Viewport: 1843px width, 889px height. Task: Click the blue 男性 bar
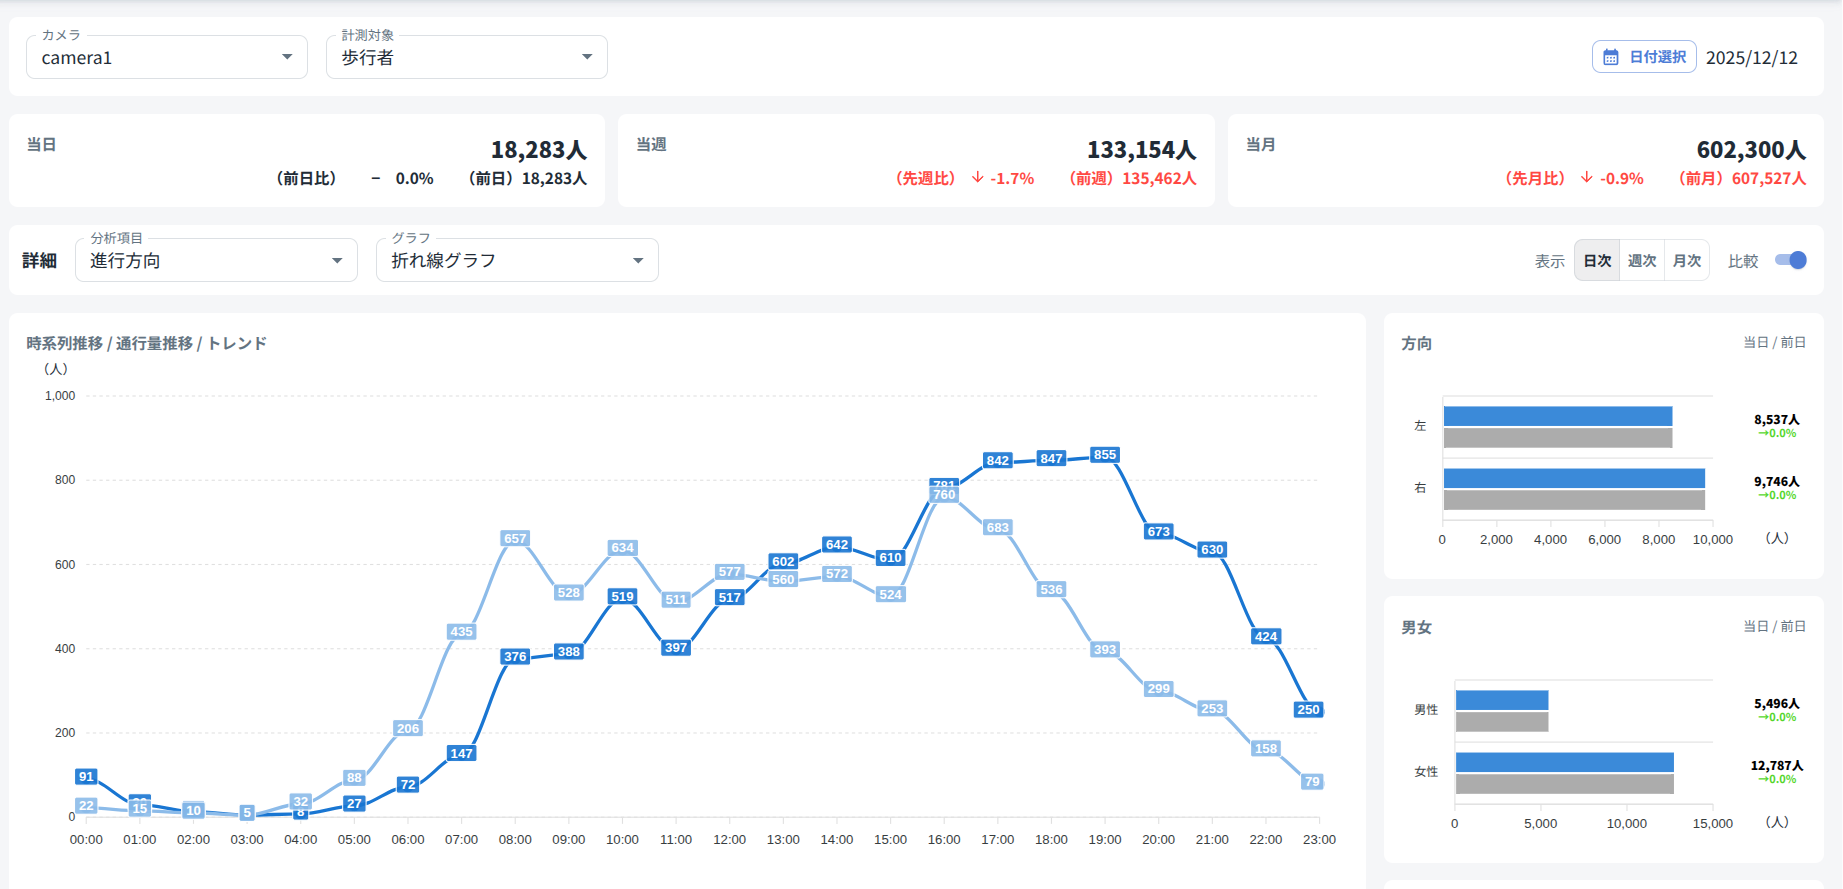(1502, 700)
